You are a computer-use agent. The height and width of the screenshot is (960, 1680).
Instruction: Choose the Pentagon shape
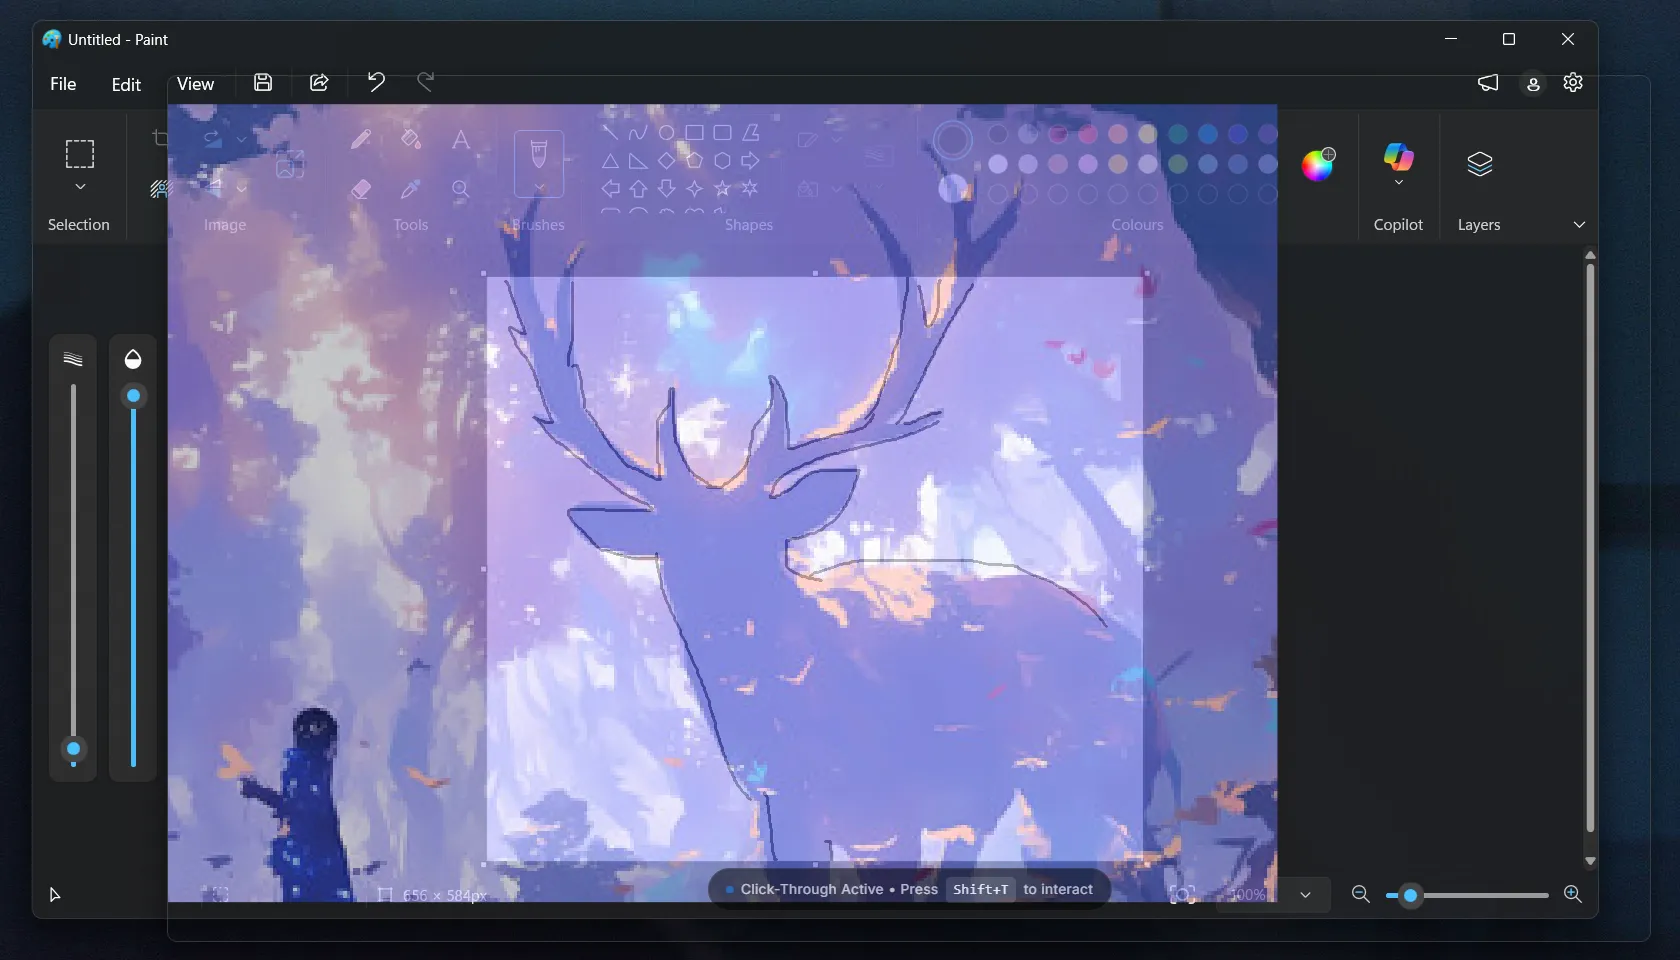(694, 160)
